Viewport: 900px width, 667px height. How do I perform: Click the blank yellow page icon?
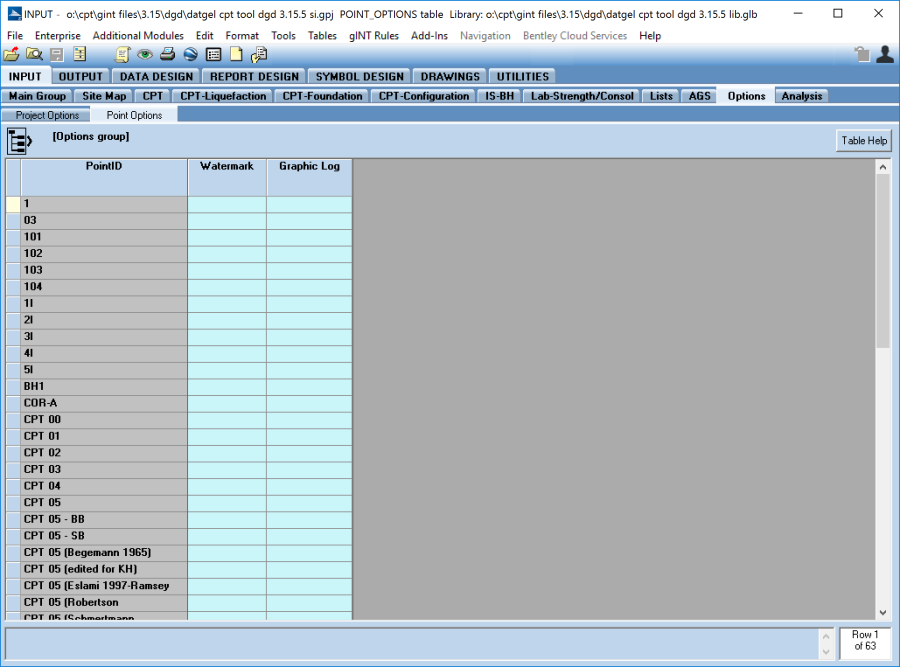(237, 55)
